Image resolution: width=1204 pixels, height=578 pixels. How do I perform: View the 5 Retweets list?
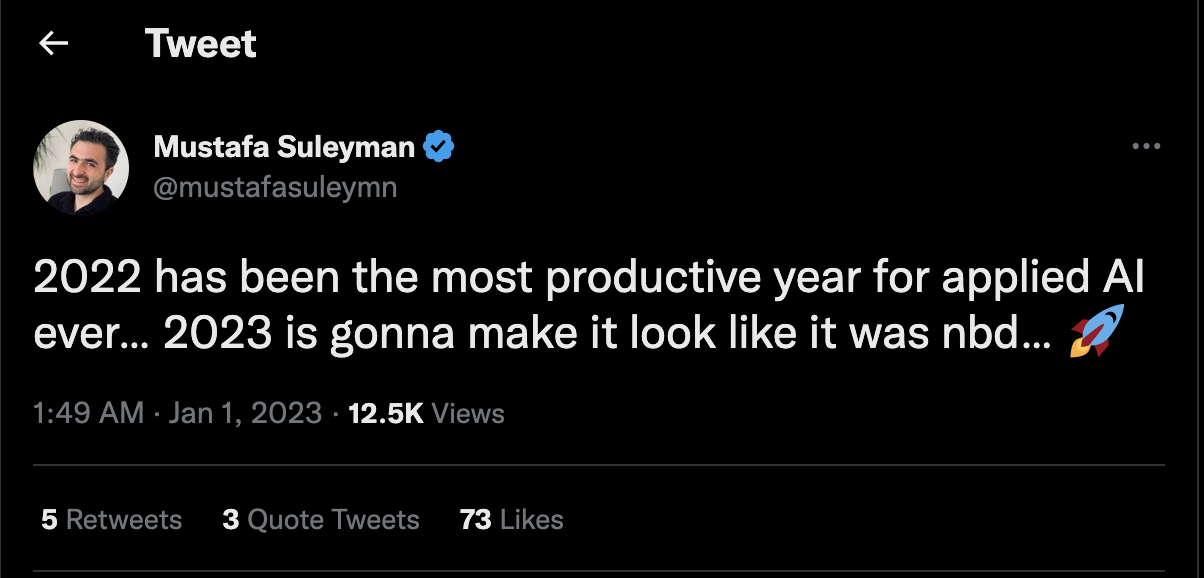[x=112, y=520]
